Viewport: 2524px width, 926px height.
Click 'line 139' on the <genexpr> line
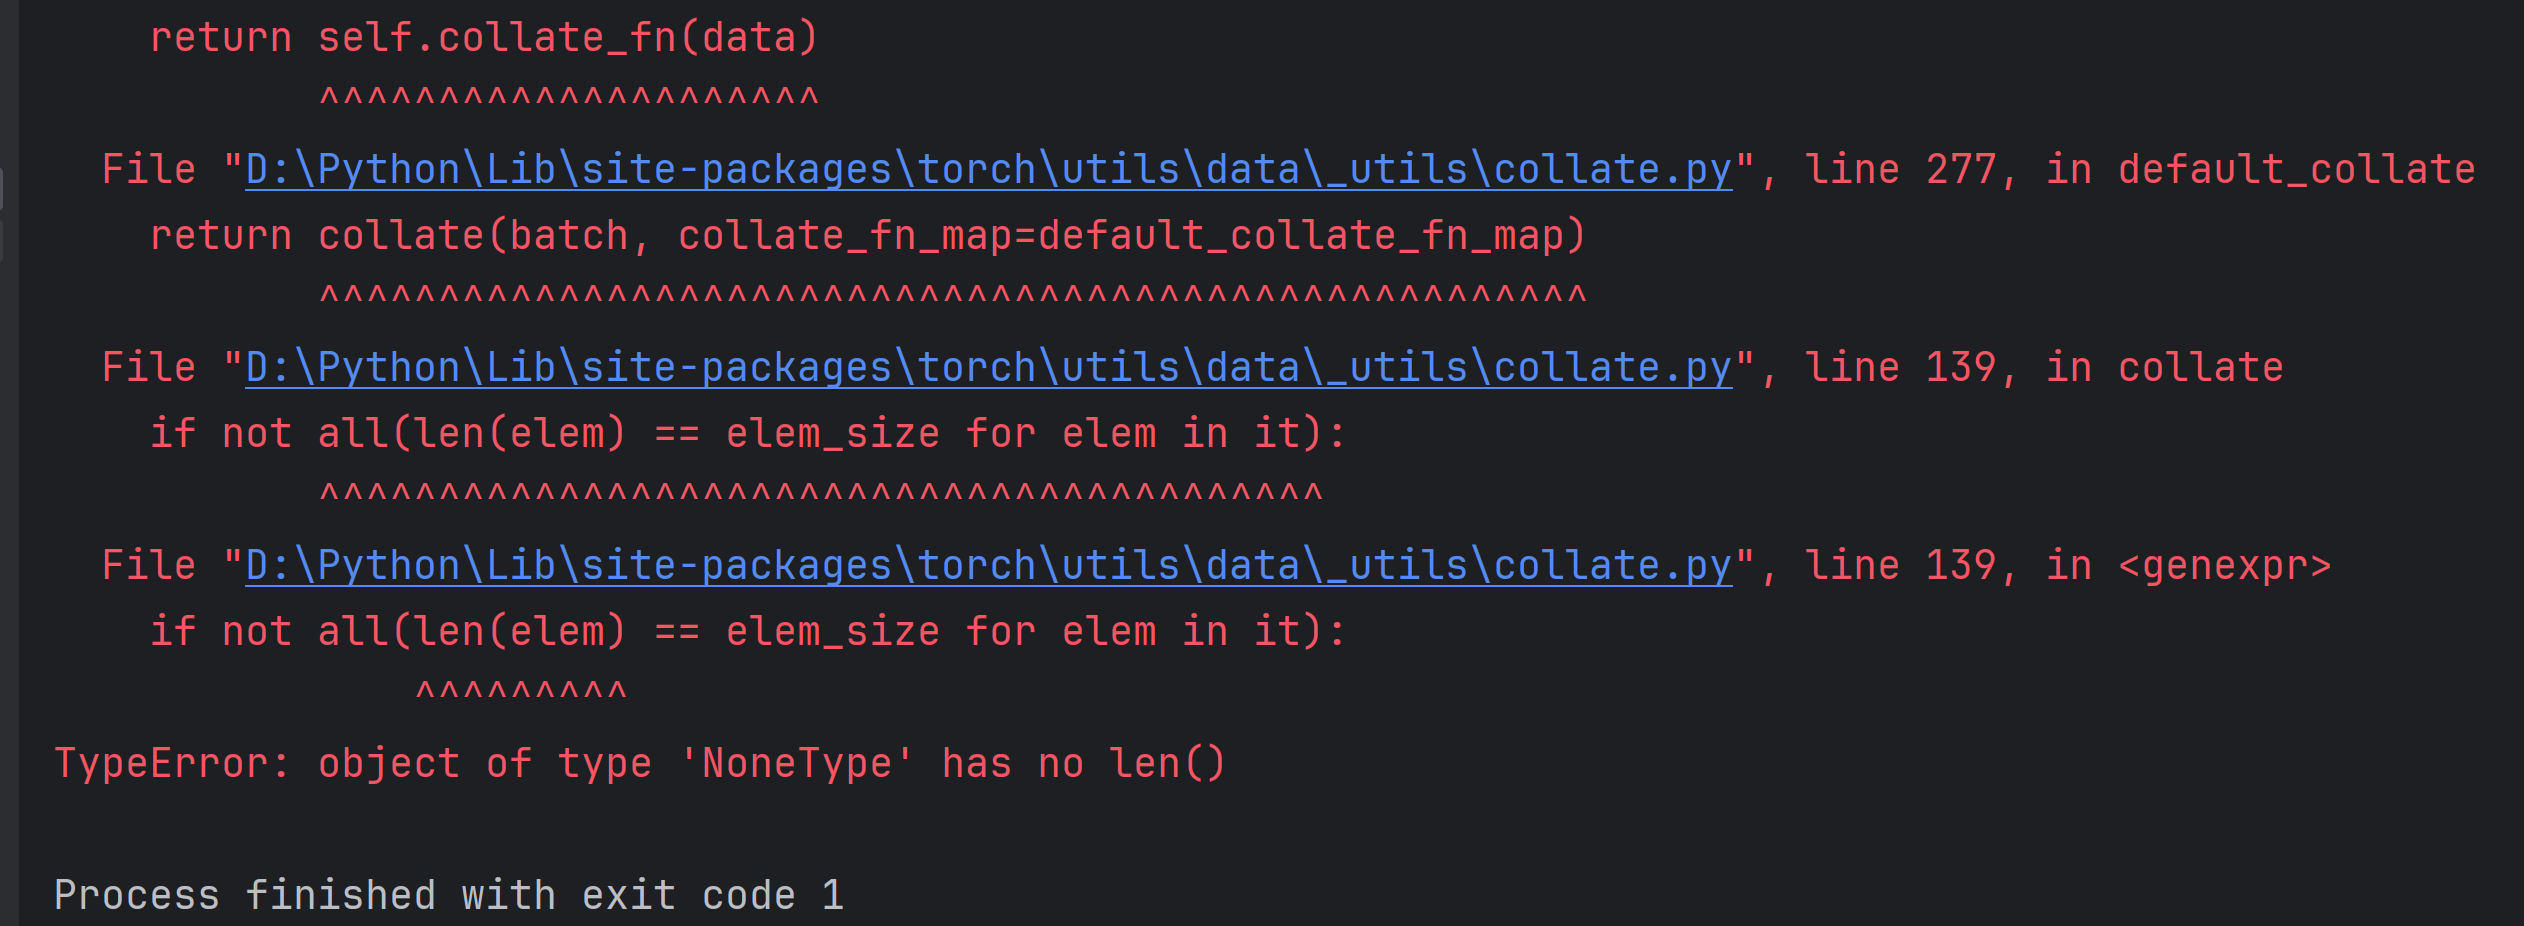1901,565
